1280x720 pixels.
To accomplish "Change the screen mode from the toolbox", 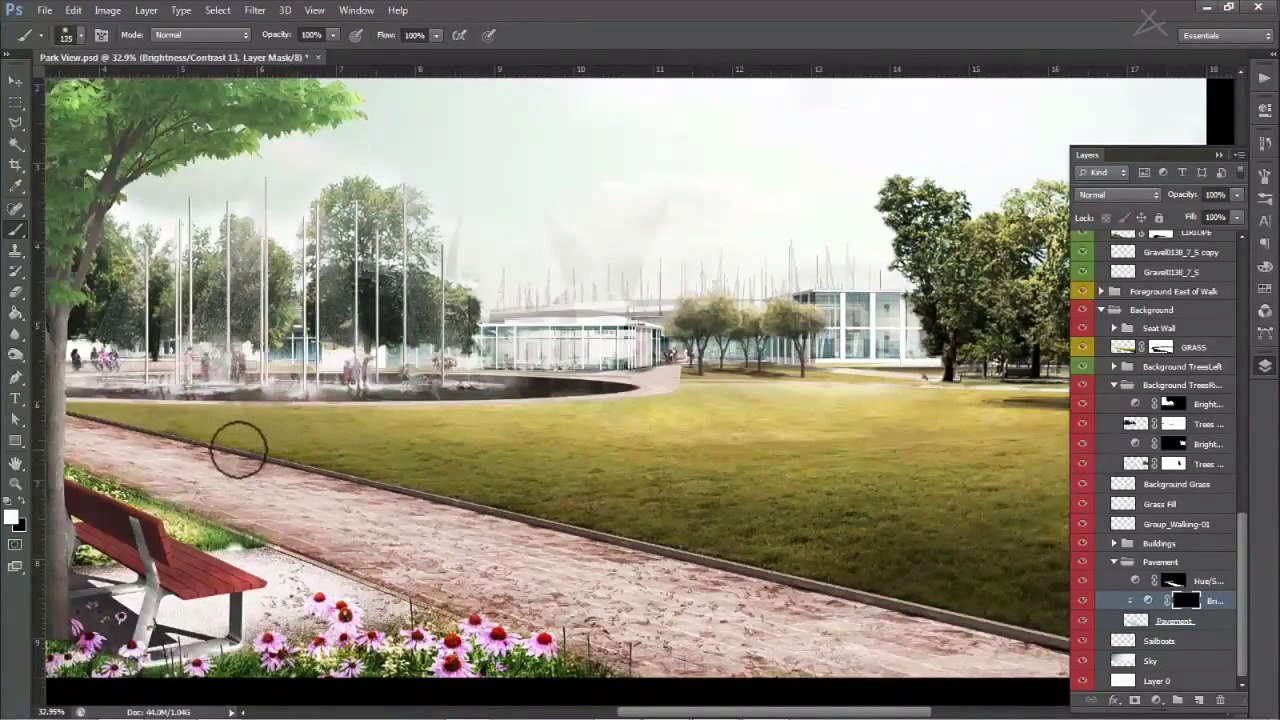I will click(15, 567).
